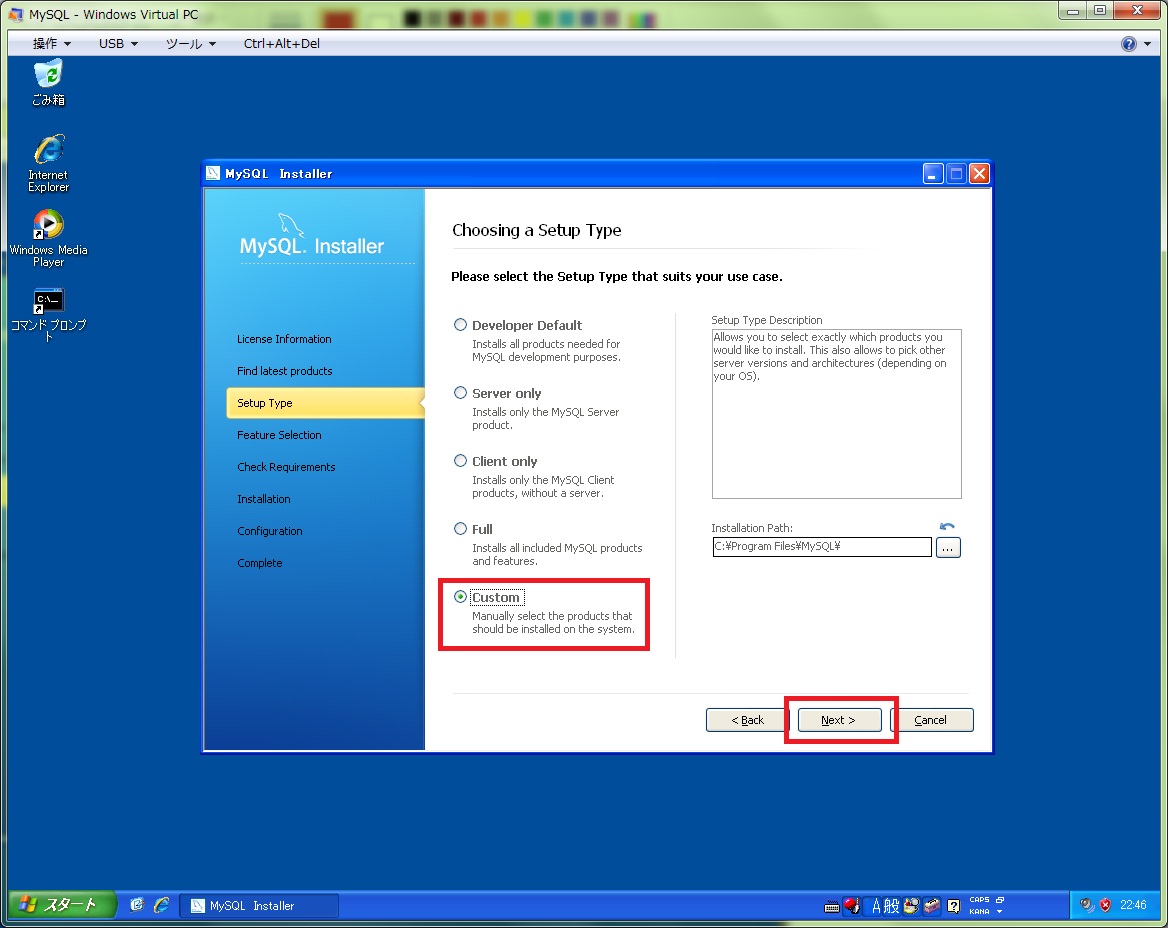Open the language bar options arrow
1168x928 pixels.
click(1000, 912)
